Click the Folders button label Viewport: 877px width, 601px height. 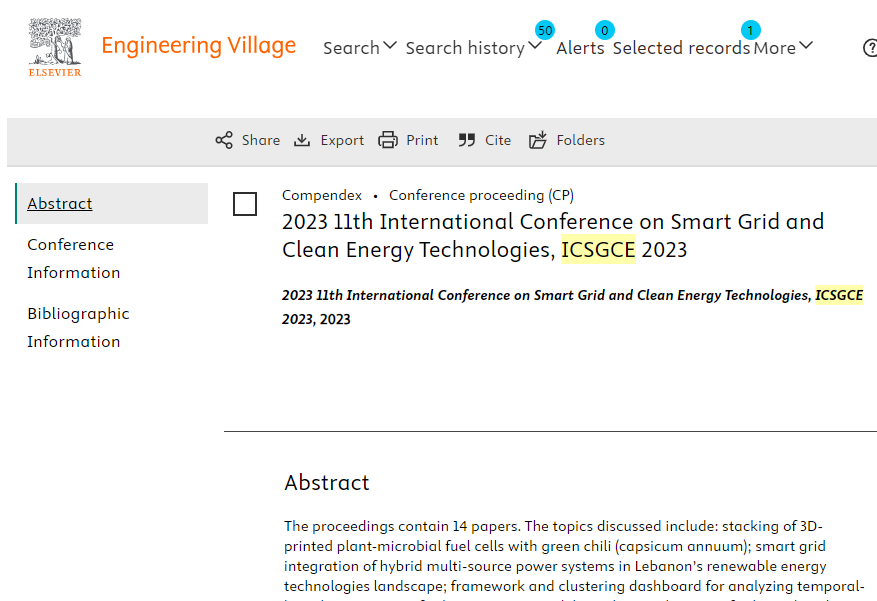[x=581, y=140]
